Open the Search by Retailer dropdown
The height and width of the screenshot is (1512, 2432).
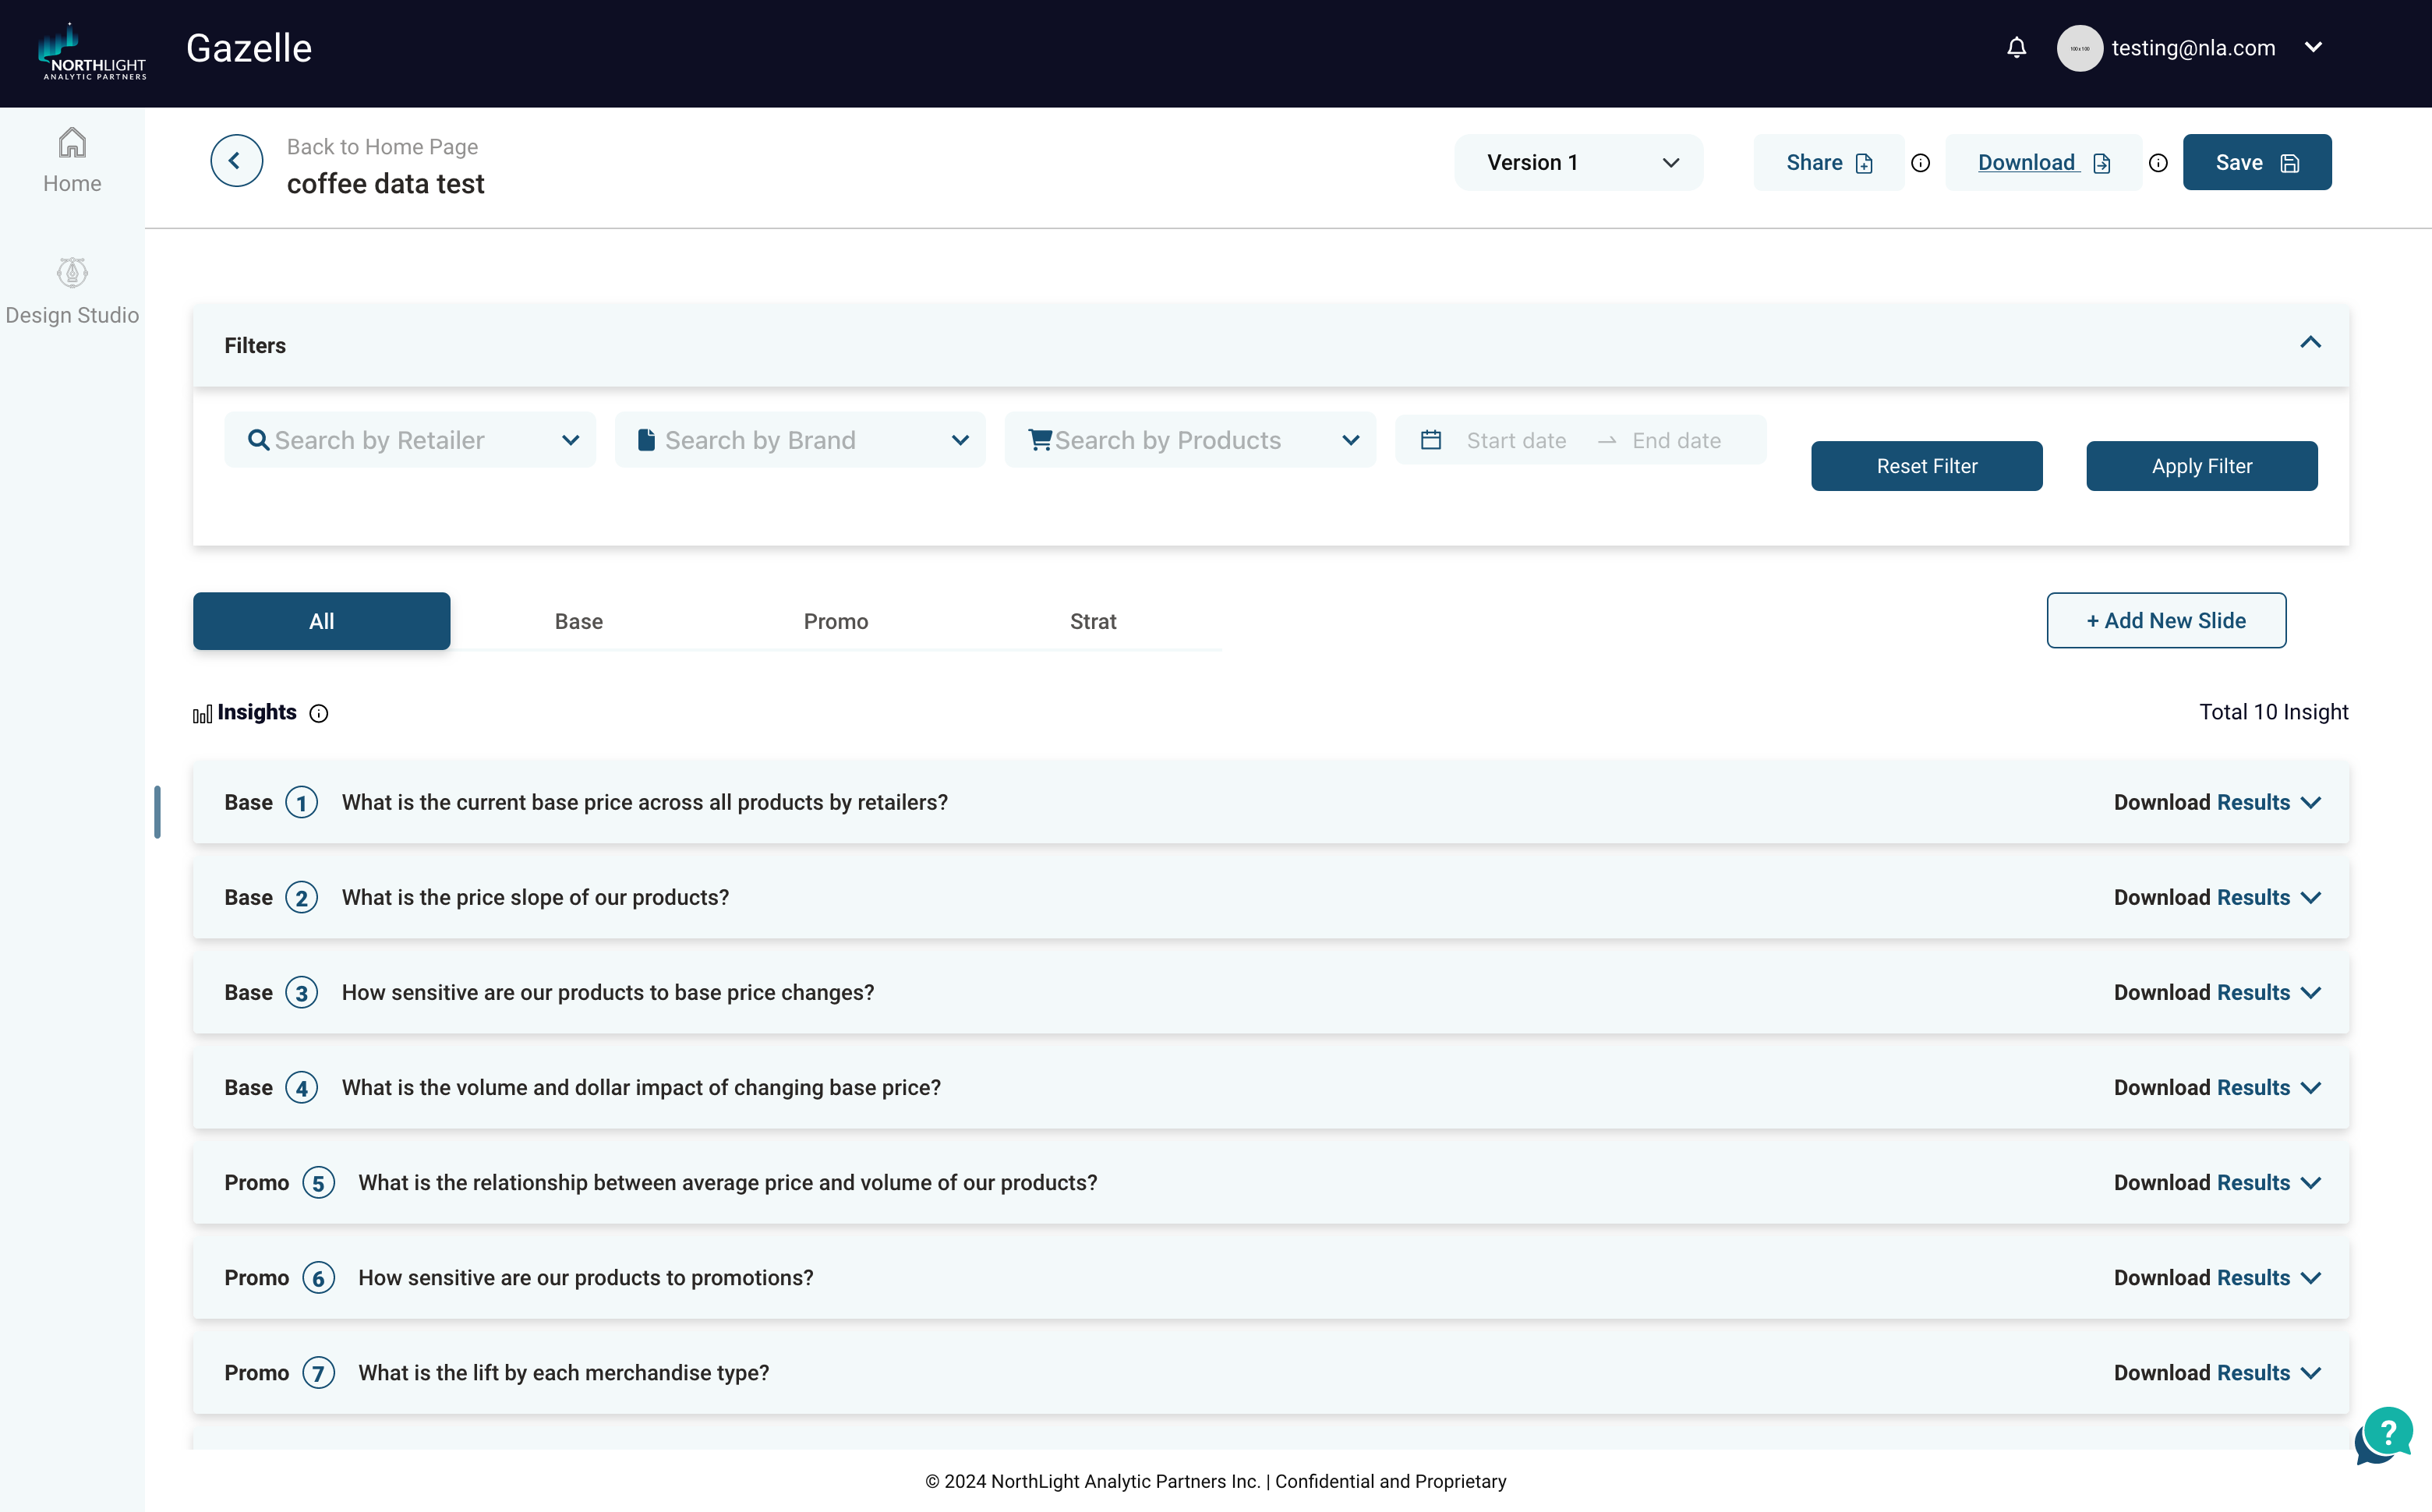(410, 440)
